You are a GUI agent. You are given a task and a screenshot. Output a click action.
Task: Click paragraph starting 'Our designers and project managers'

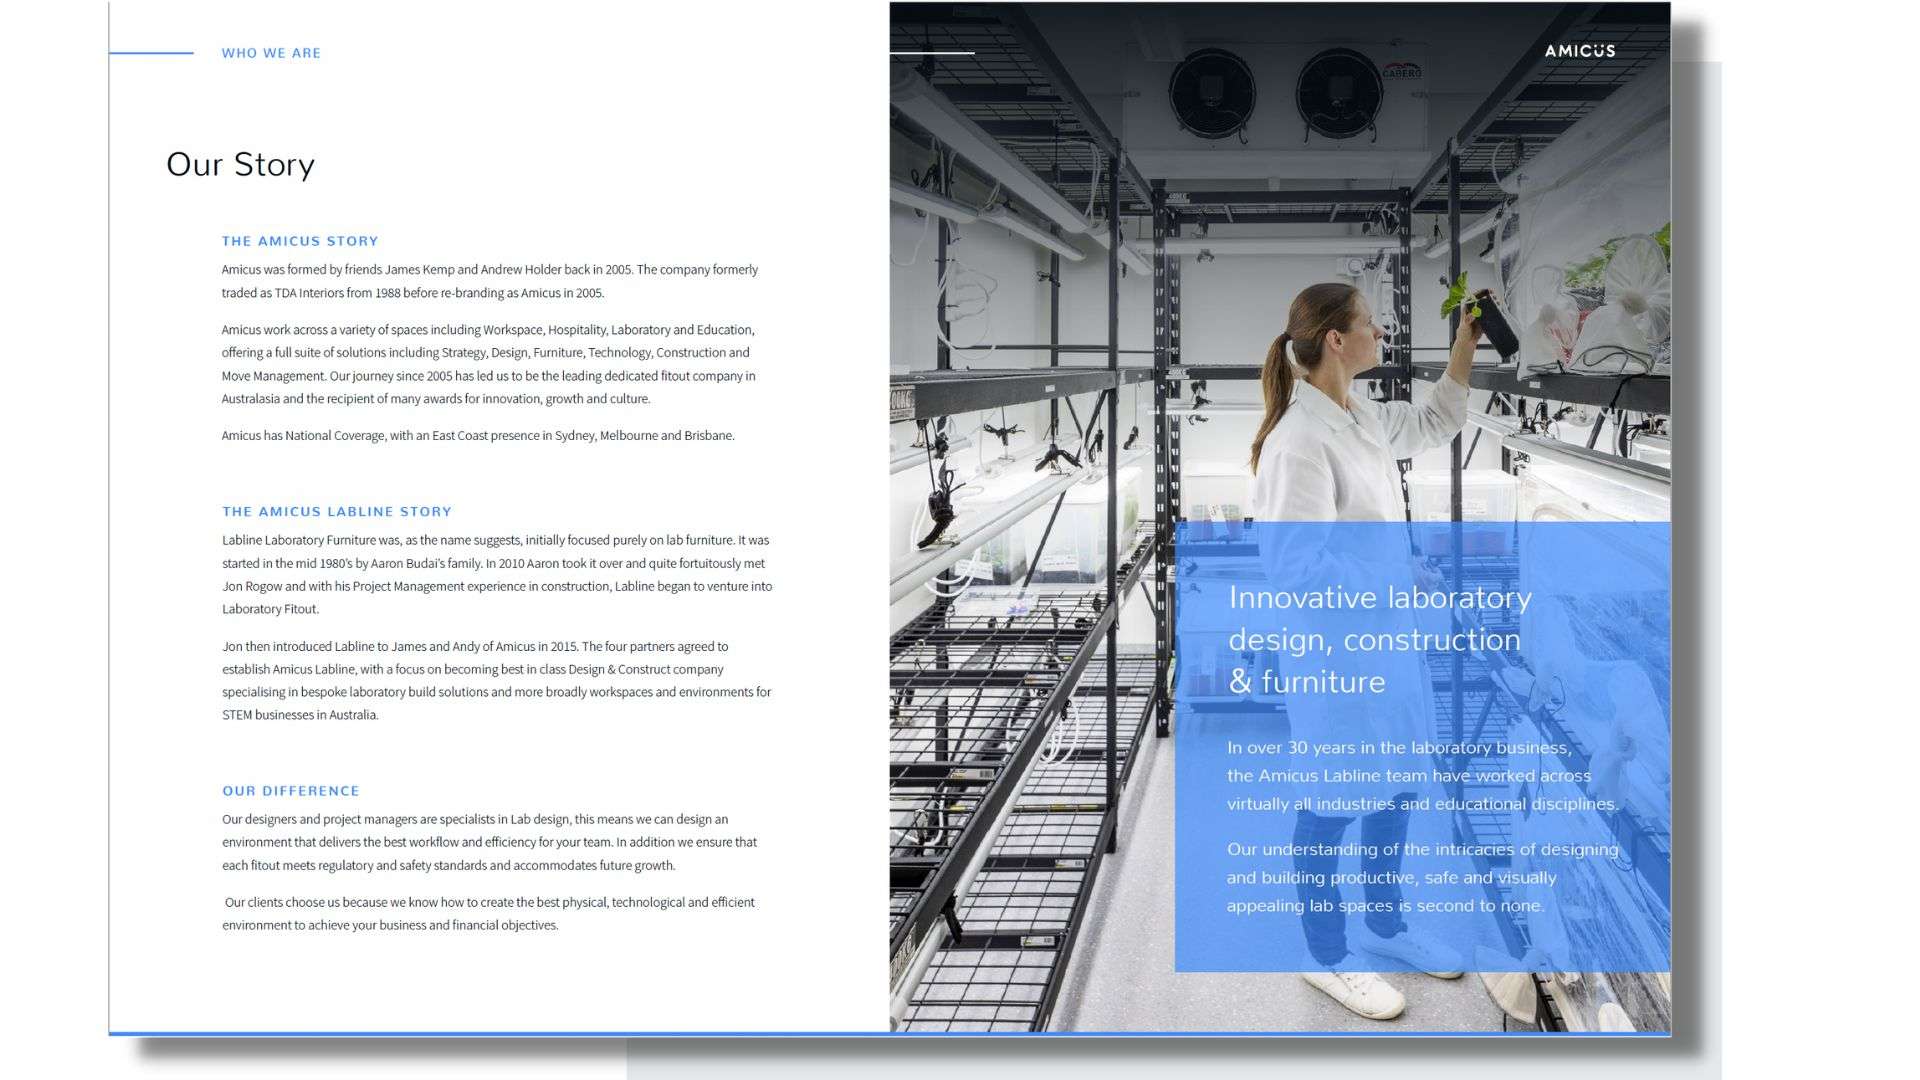click(490, 842)
